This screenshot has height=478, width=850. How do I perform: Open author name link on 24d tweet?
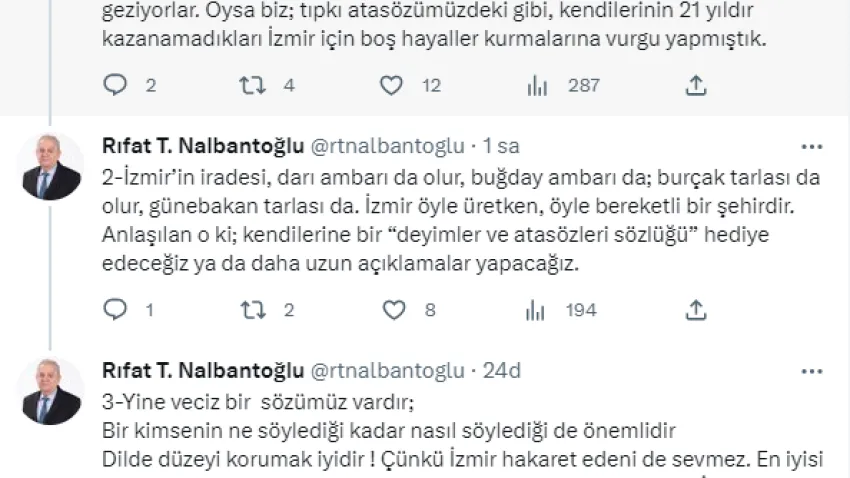click(x=203, y=371)
